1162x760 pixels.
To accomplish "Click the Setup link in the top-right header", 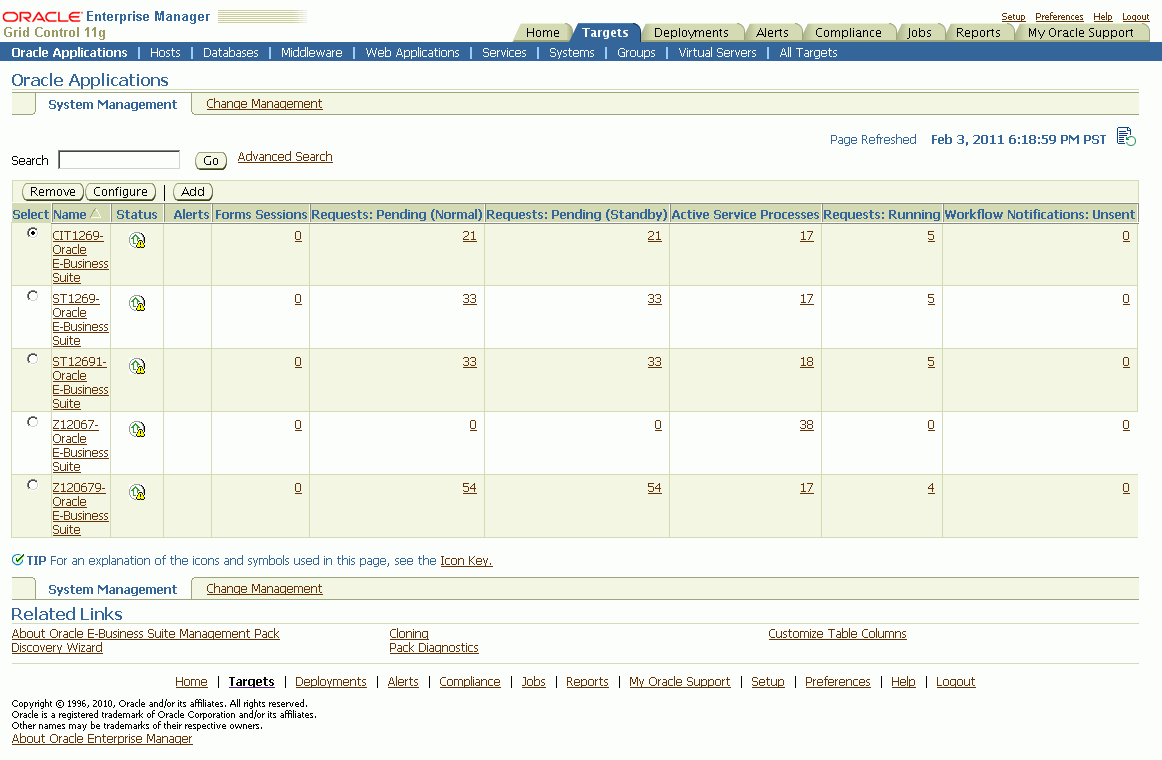I will coord(1013,17).
